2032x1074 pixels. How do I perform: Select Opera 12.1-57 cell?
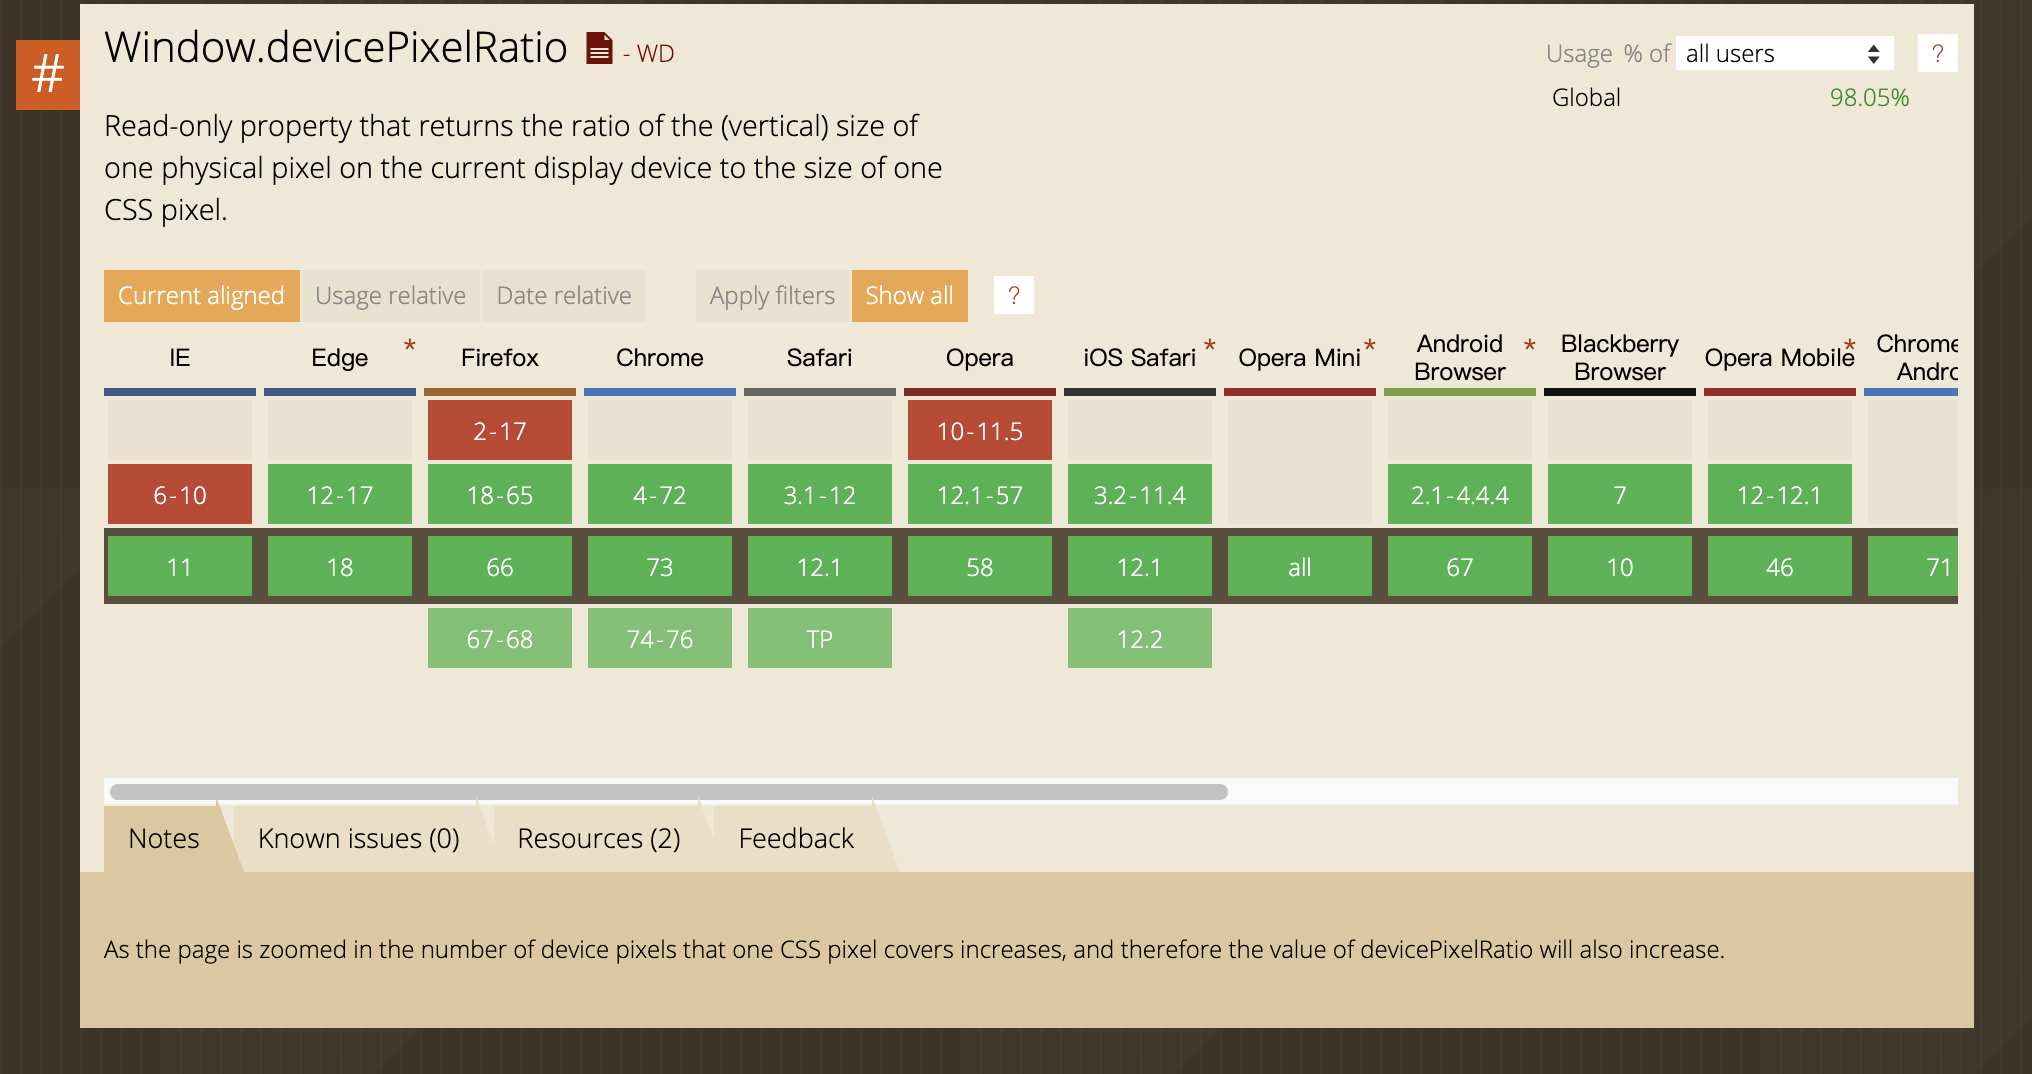point(980,494)
